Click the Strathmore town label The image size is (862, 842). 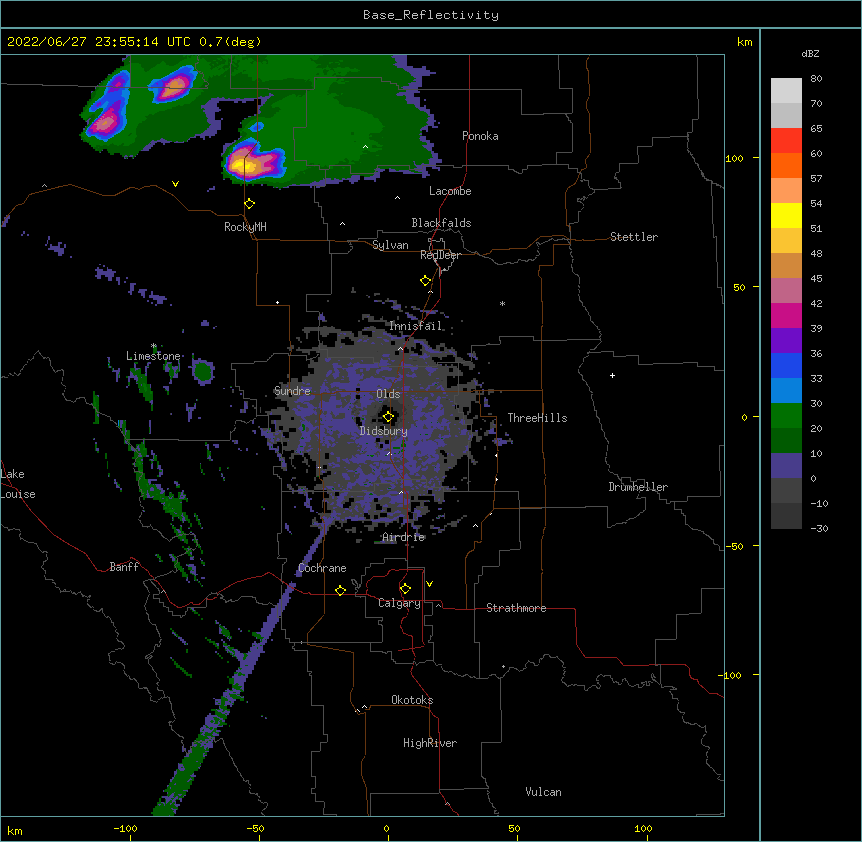click(x=516, y=608)
